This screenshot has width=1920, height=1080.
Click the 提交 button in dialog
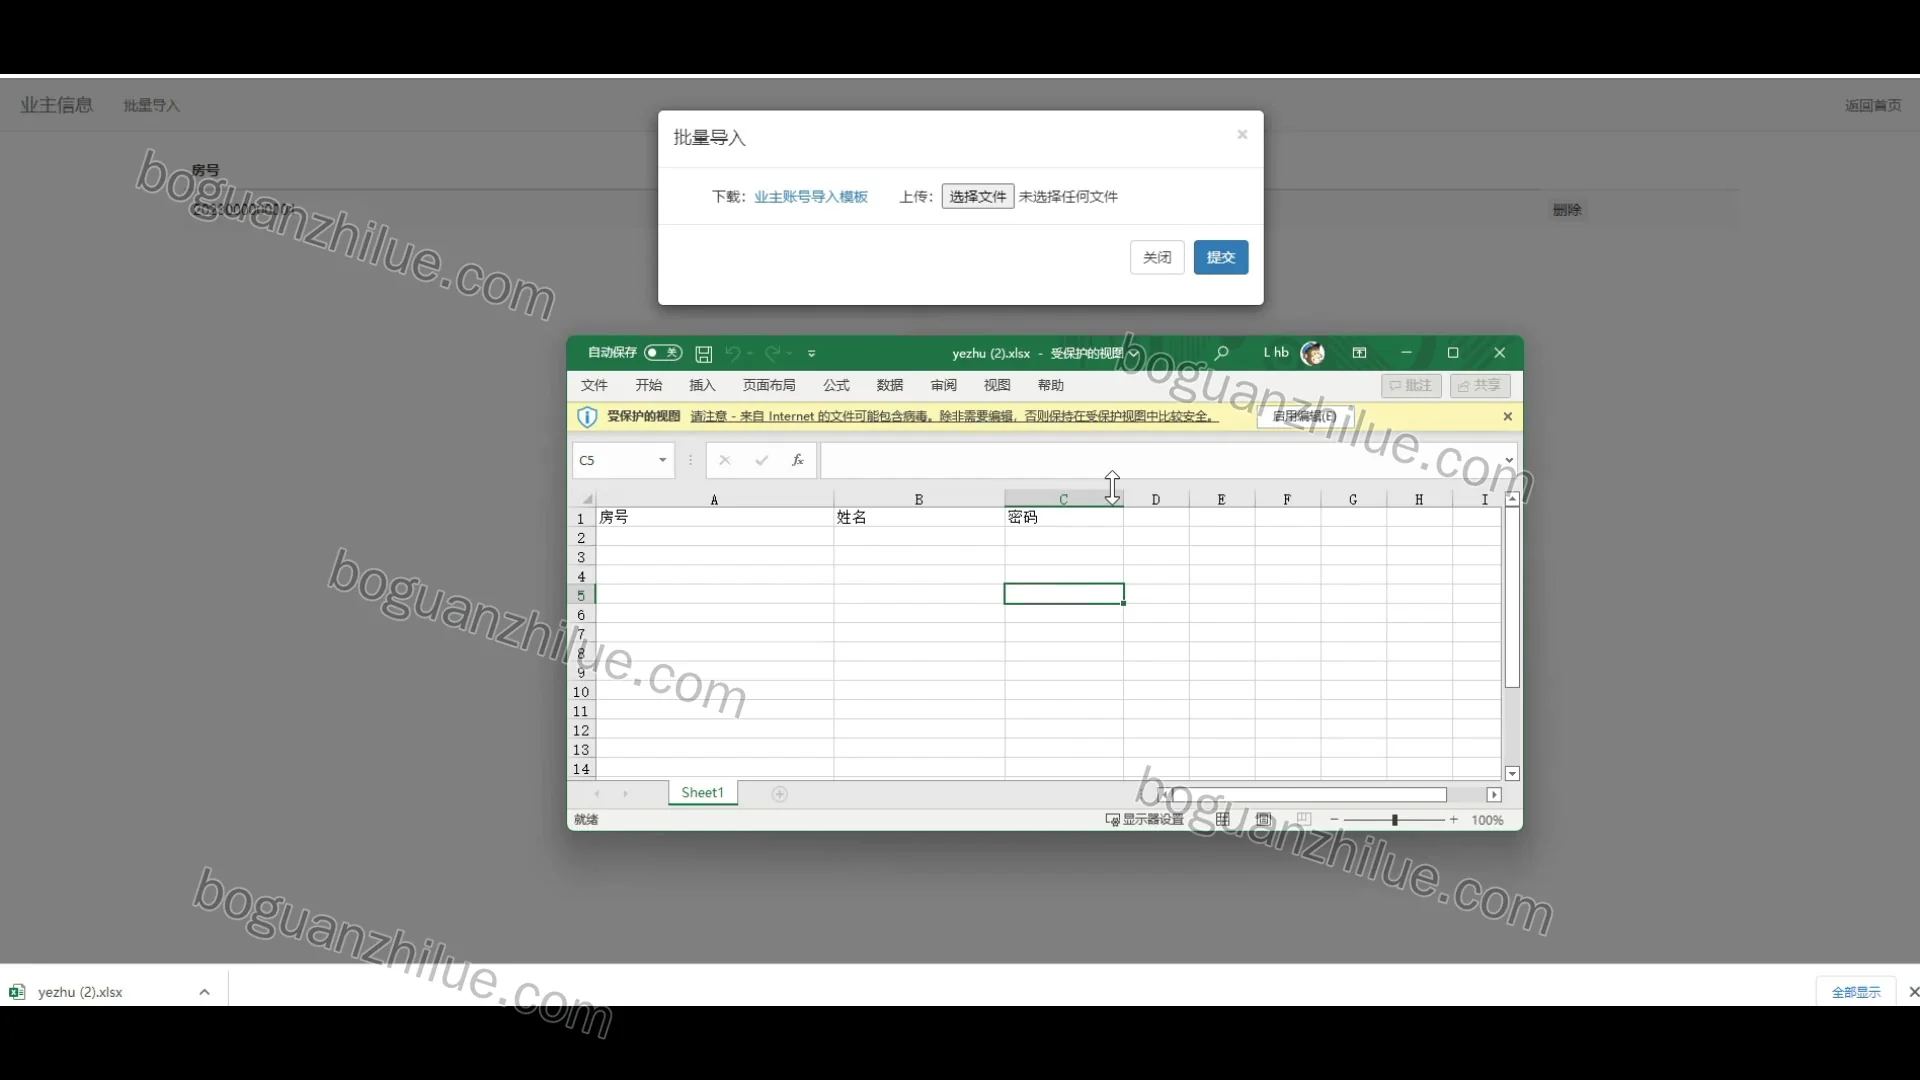[1221, 257]
